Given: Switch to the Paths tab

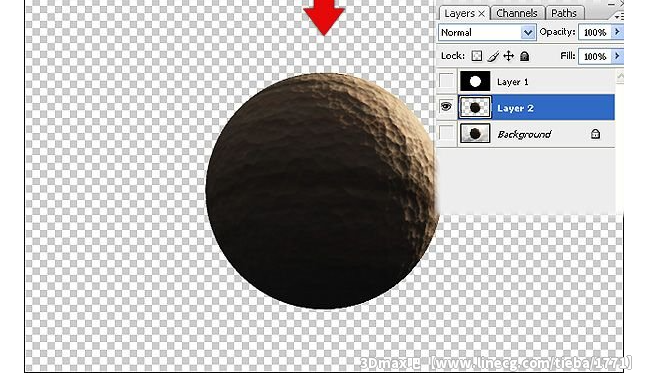Looking at the screenshot, I should [x=564, y=13].
